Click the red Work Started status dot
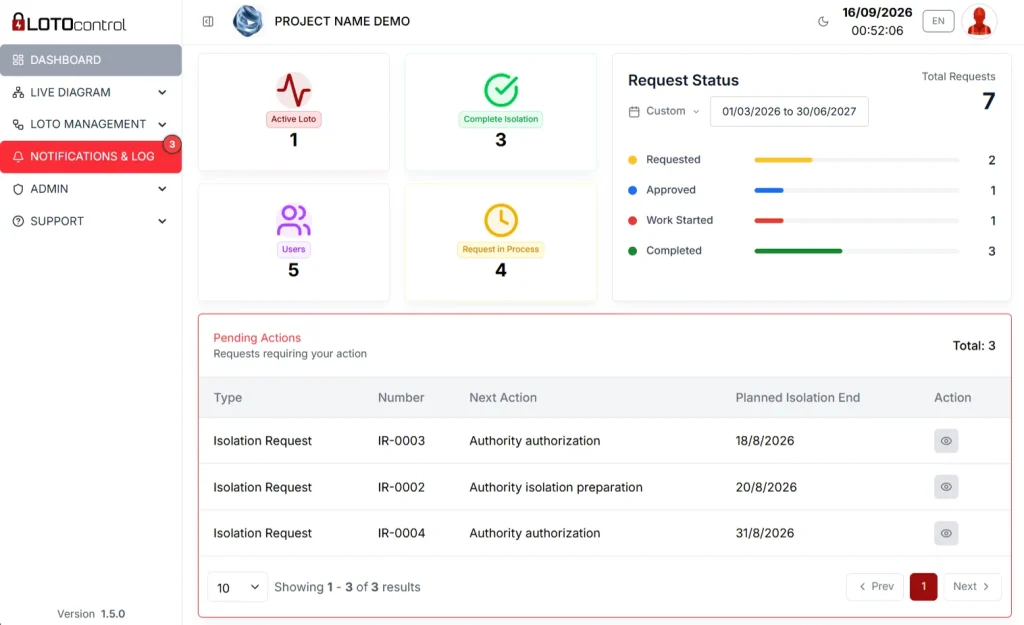Screen dimensions: 1024x625 click(632, 221)
